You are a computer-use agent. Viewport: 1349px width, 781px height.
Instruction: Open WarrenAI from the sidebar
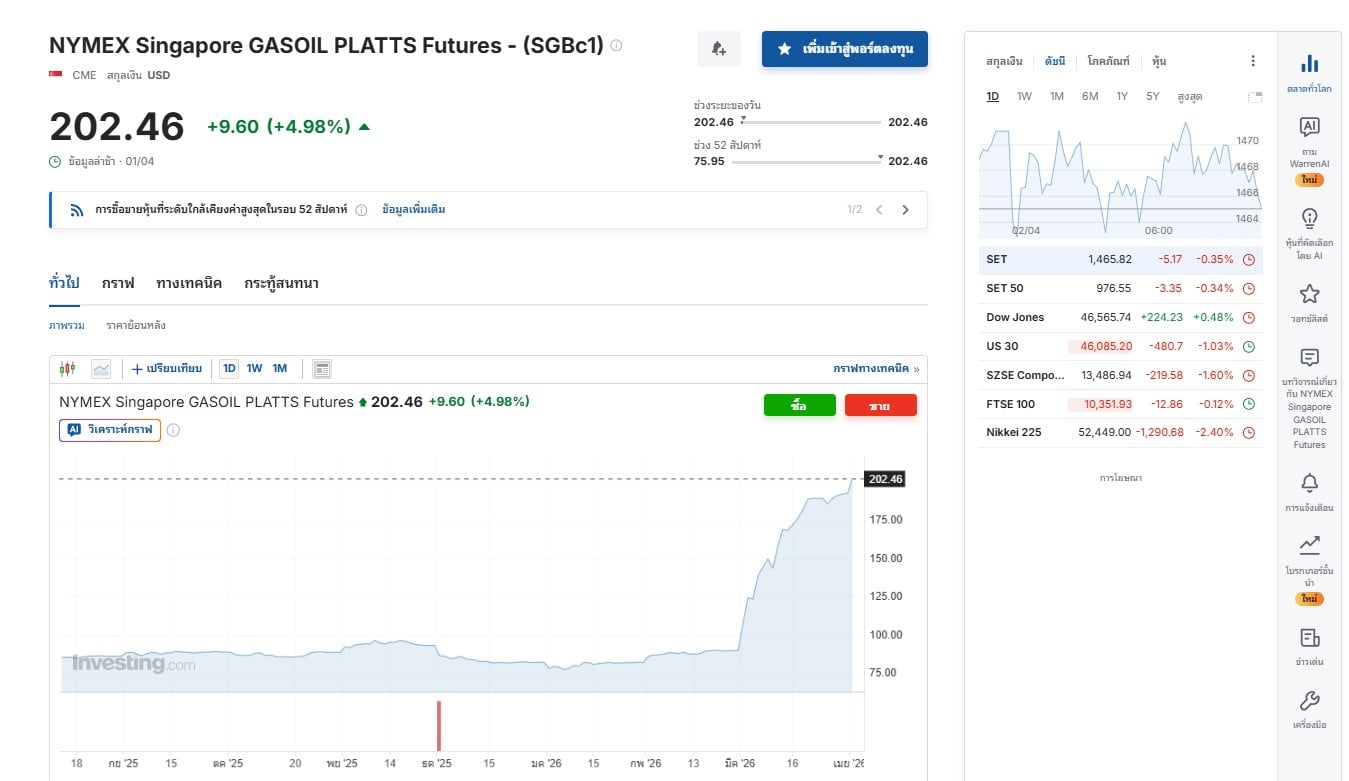1309,140
